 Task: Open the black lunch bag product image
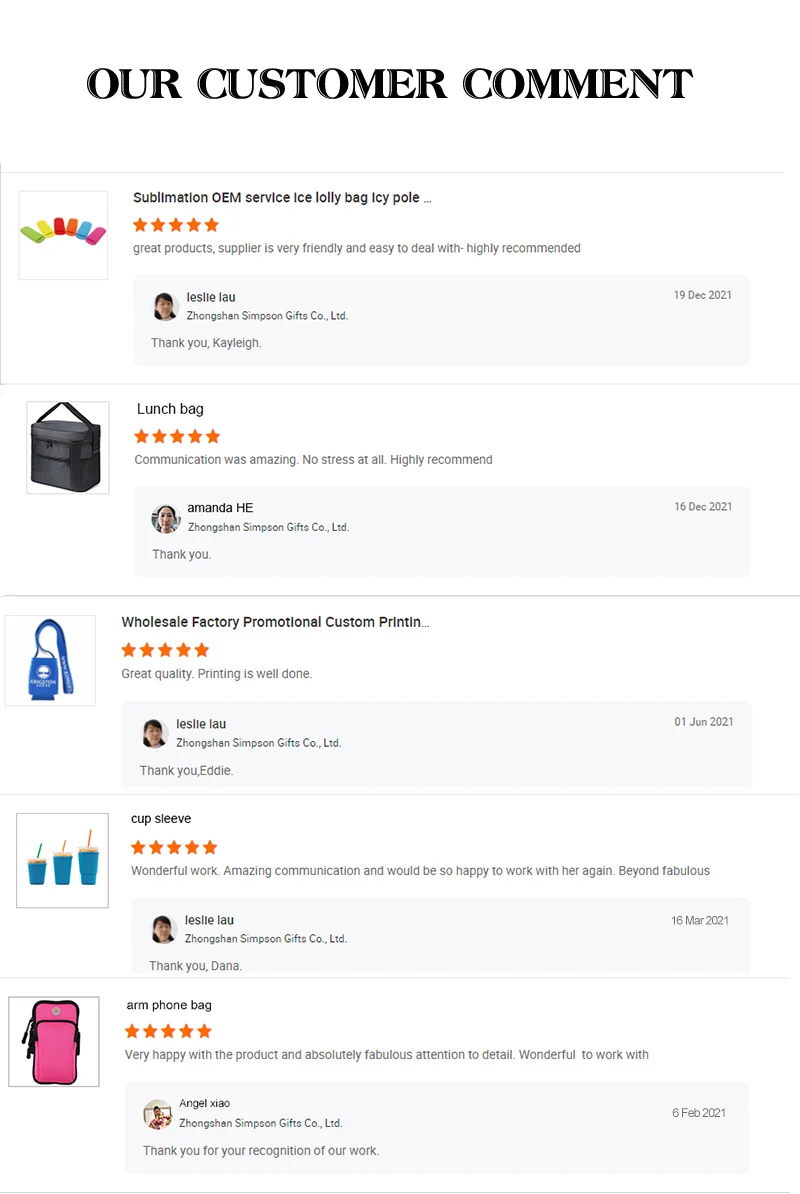pos(68,447)
